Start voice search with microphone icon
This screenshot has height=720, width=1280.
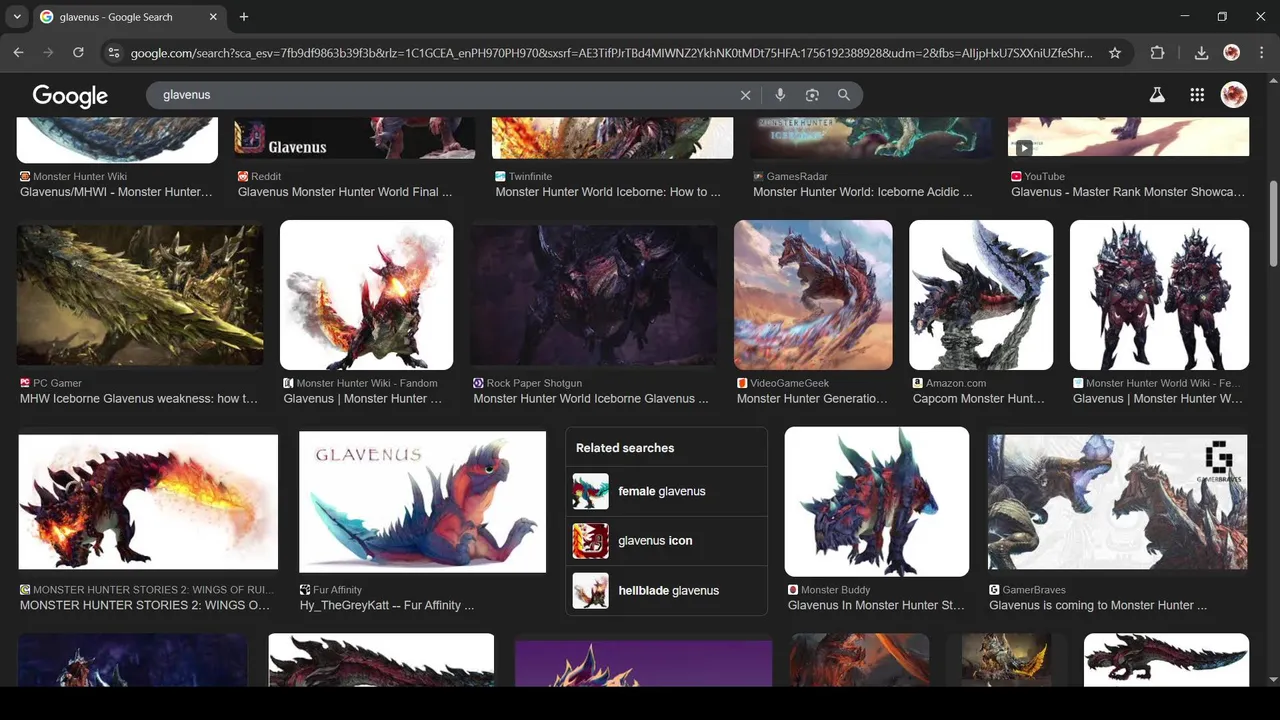tap(780, 95)
